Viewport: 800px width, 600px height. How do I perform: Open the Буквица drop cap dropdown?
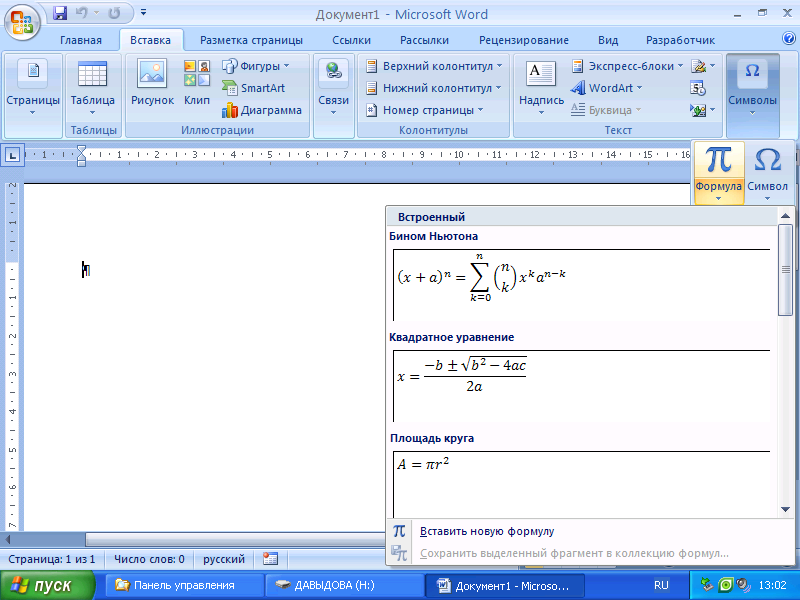tap(638, 110)
